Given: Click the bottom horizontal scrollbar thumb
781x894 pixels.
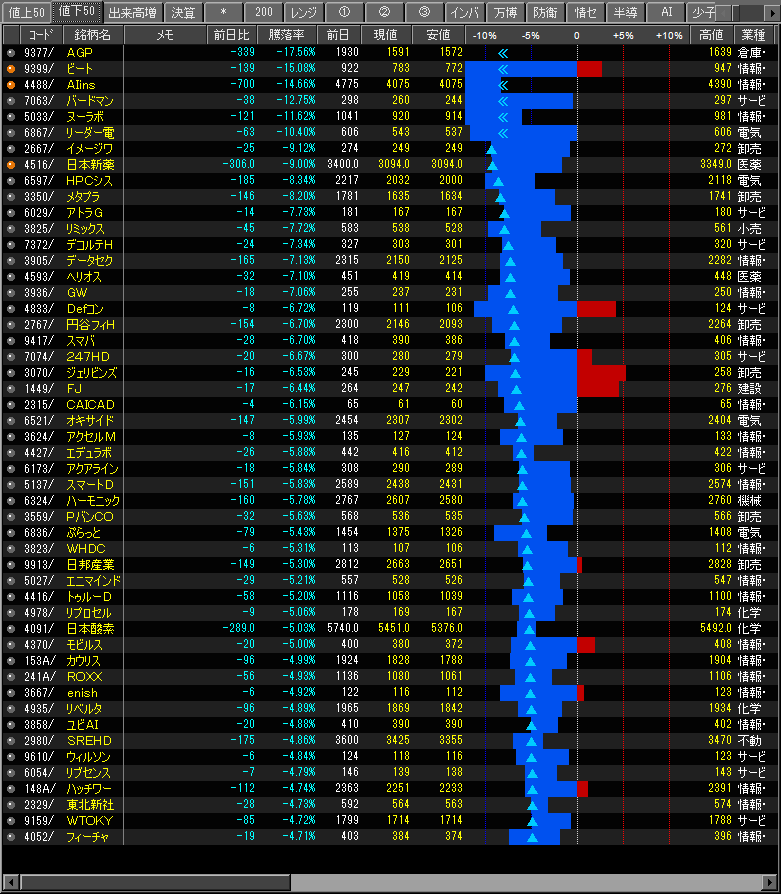Looking at the screenshot, I should pyautogui.click(x=156, y=881).
